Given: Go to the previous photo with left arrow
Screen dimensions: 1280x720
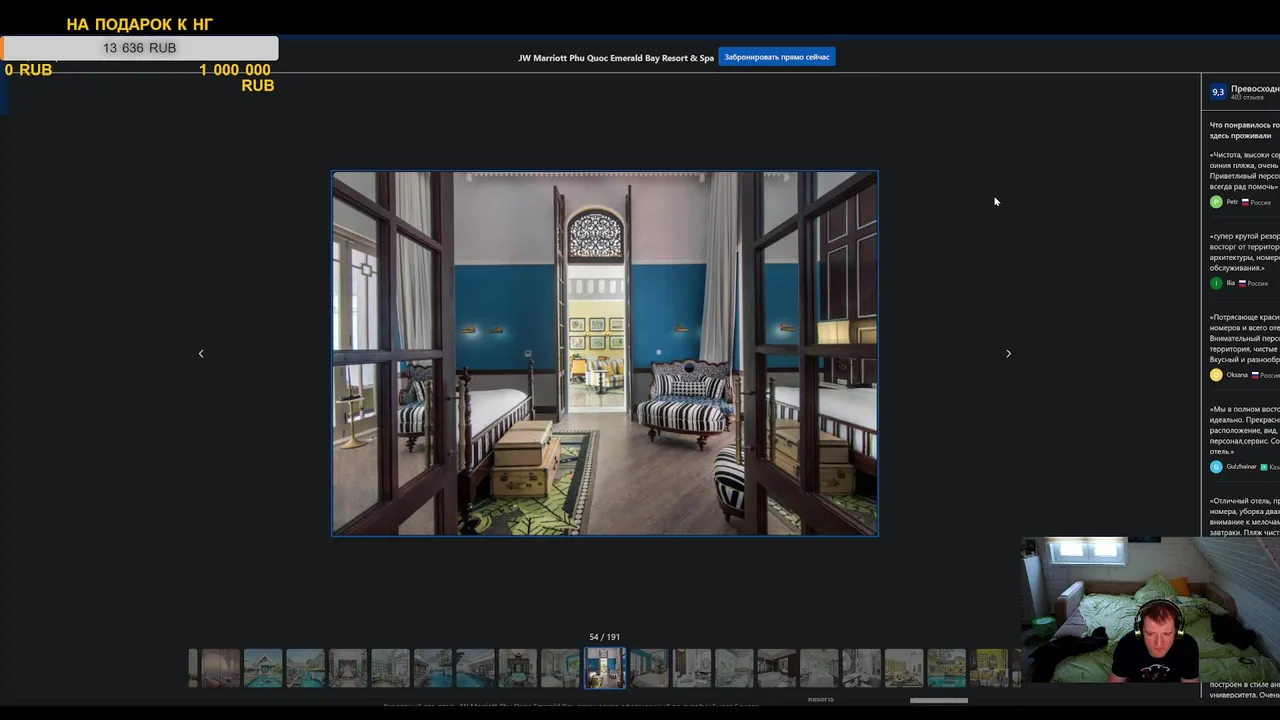Looking at the screenshot, I should 201,353.
